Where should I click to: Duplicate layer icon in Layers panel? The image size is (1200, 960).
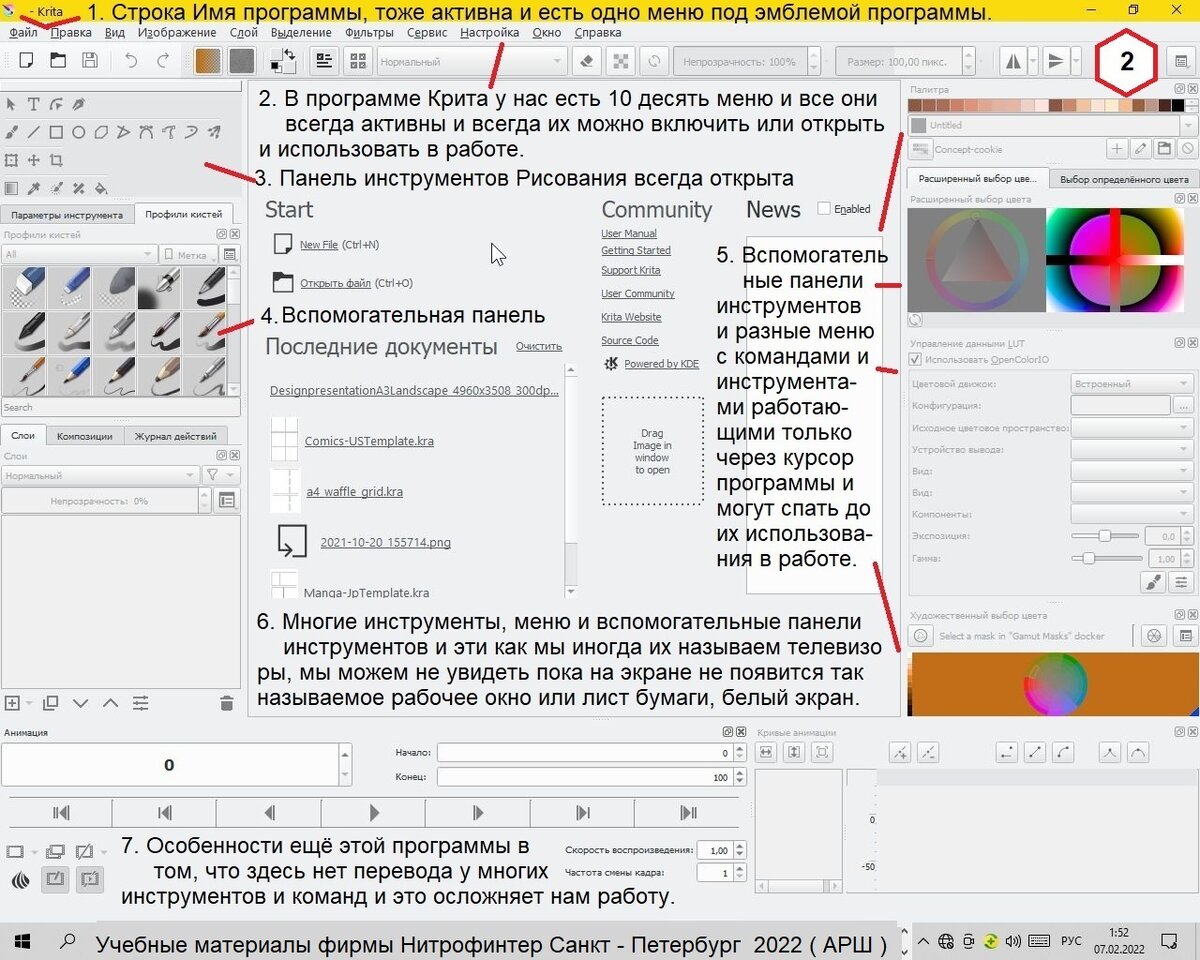[51, 704]
